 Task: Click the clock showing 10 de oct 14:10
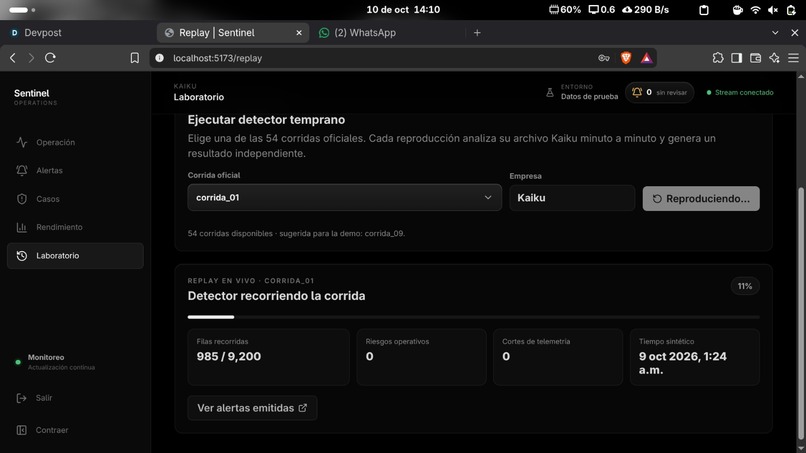coord(403,10)
